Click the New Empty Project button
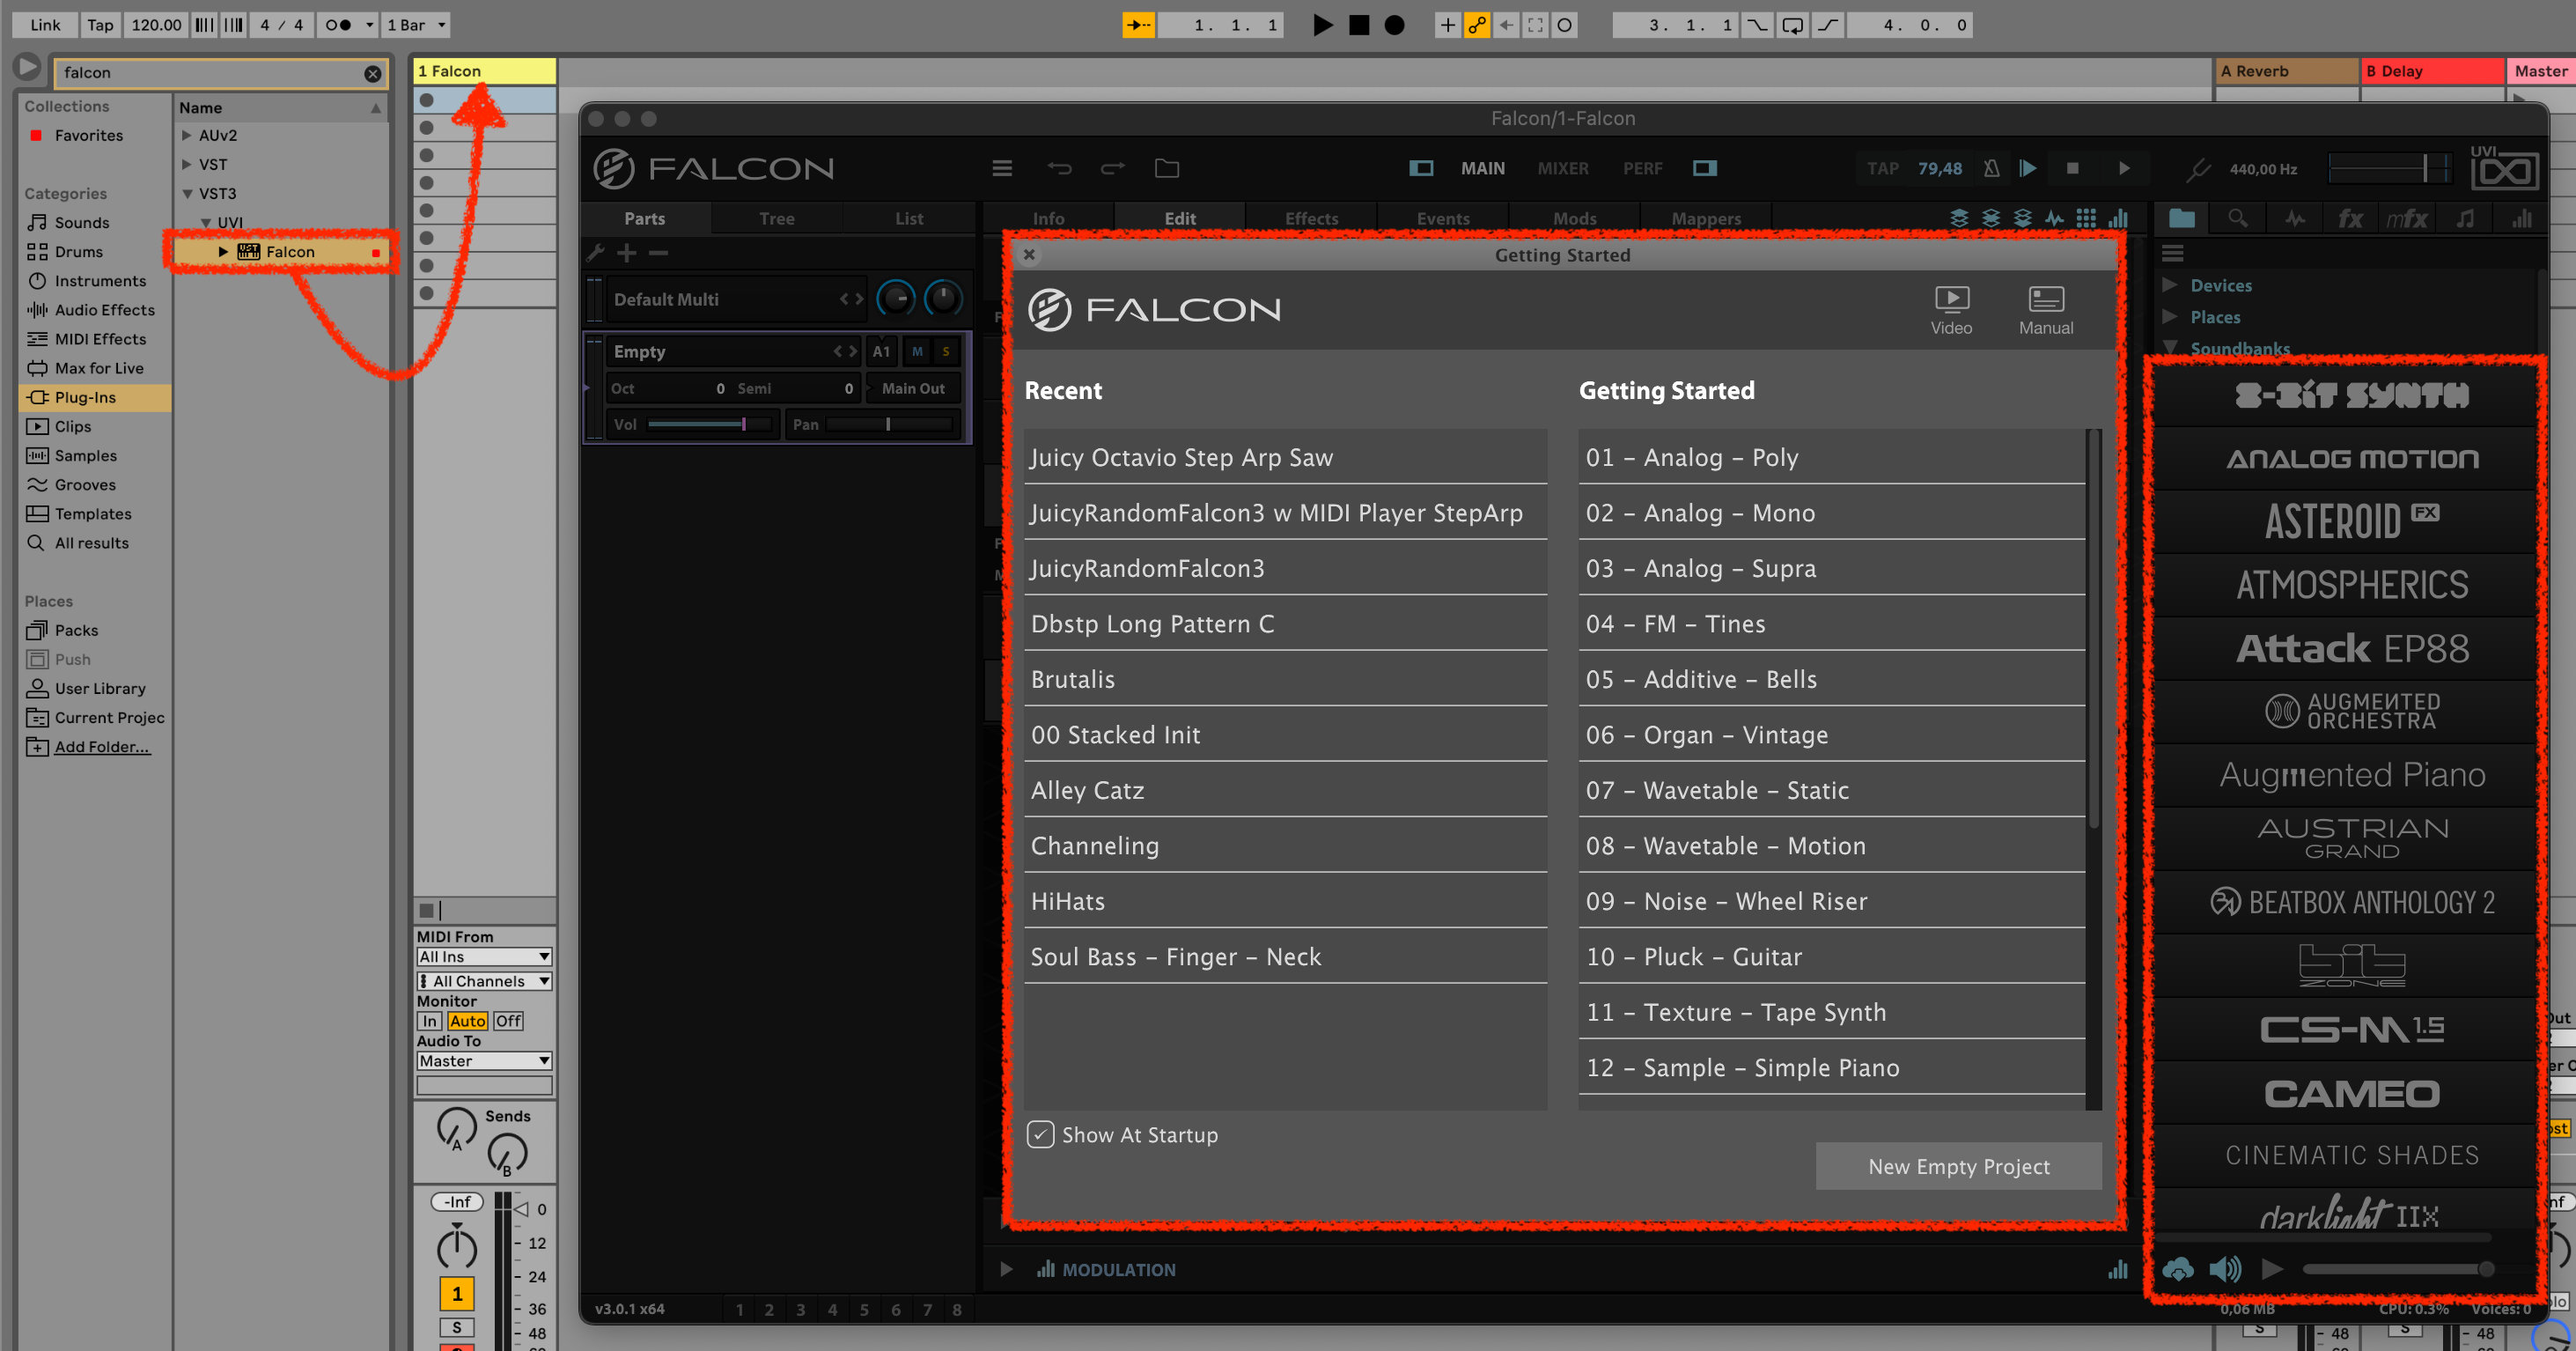The image size is (2576, 1351). (1958, 1166)
